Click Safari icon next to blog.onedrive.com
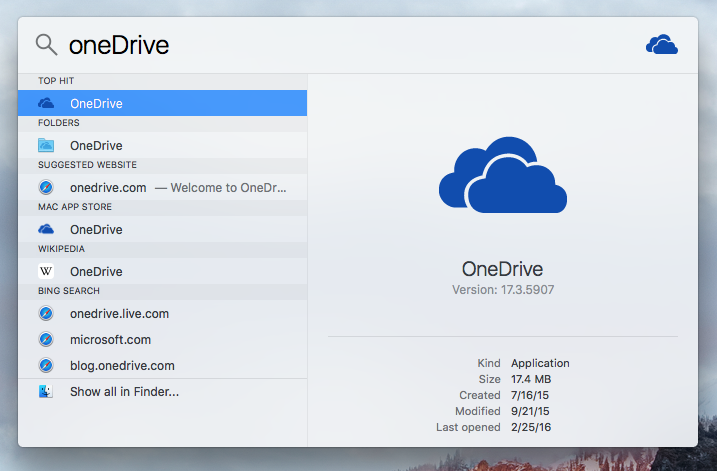This screenshot has height=471, width=717. pos(46,365)
